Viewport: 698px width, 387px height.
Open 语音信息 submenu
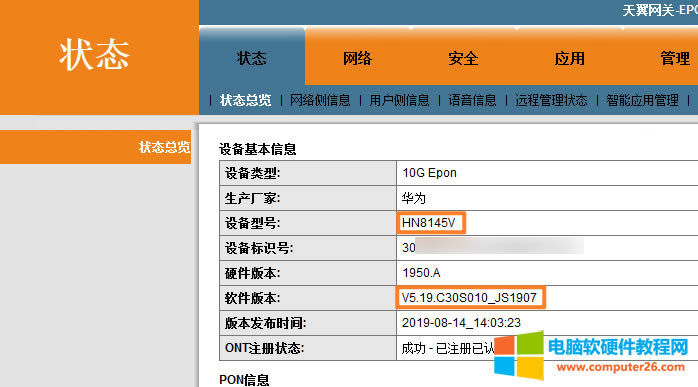(472, 100)
